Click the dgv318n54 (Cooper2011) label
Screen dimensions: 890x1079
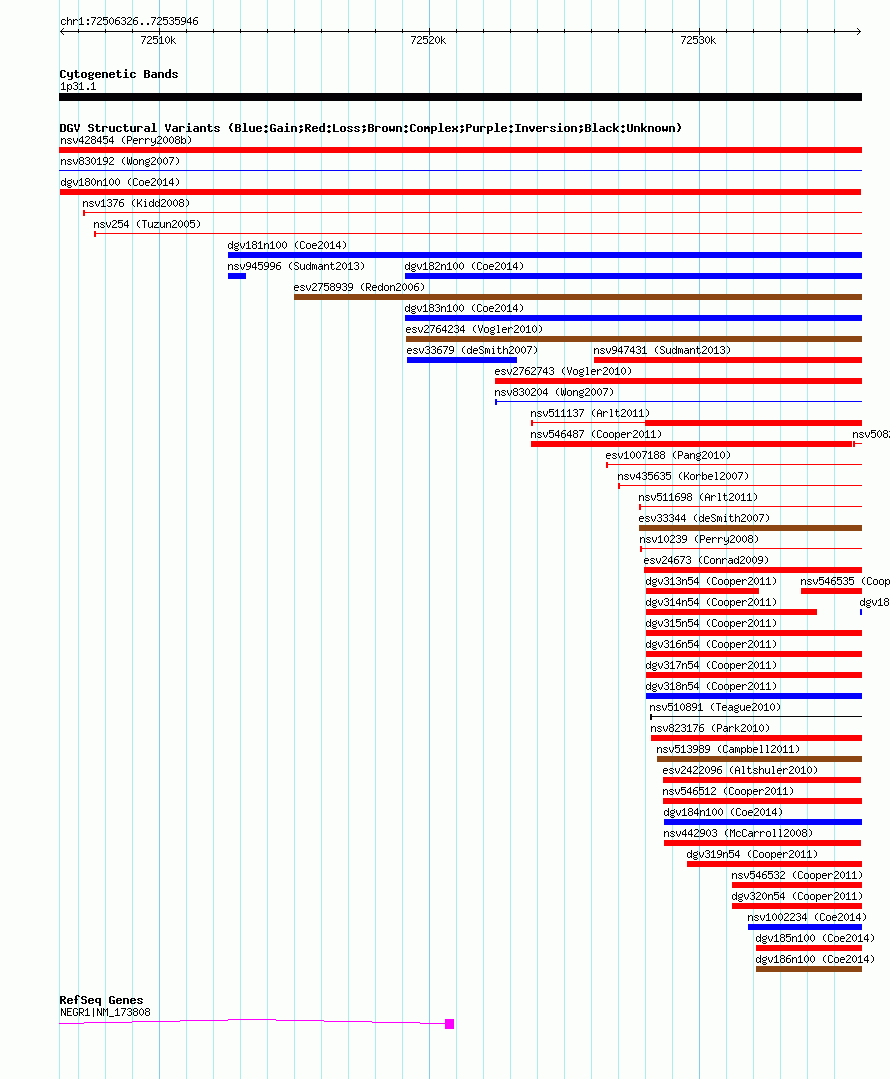point(711,686)
